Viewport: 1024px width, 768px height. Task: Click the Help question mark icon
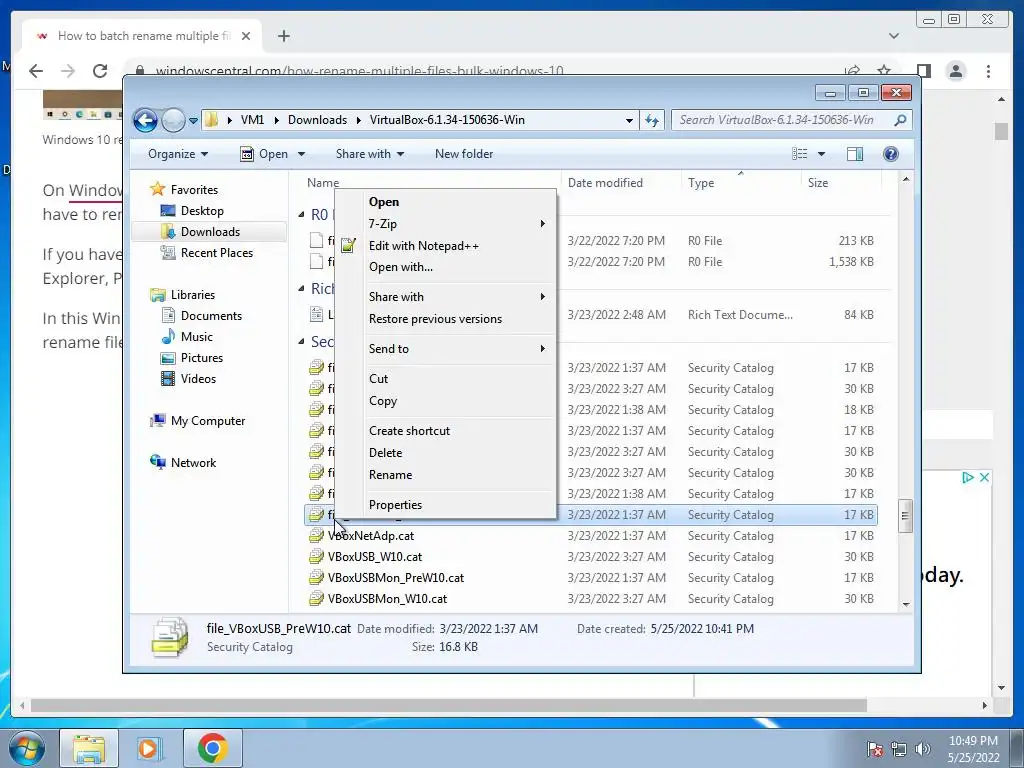coord(891,154)
